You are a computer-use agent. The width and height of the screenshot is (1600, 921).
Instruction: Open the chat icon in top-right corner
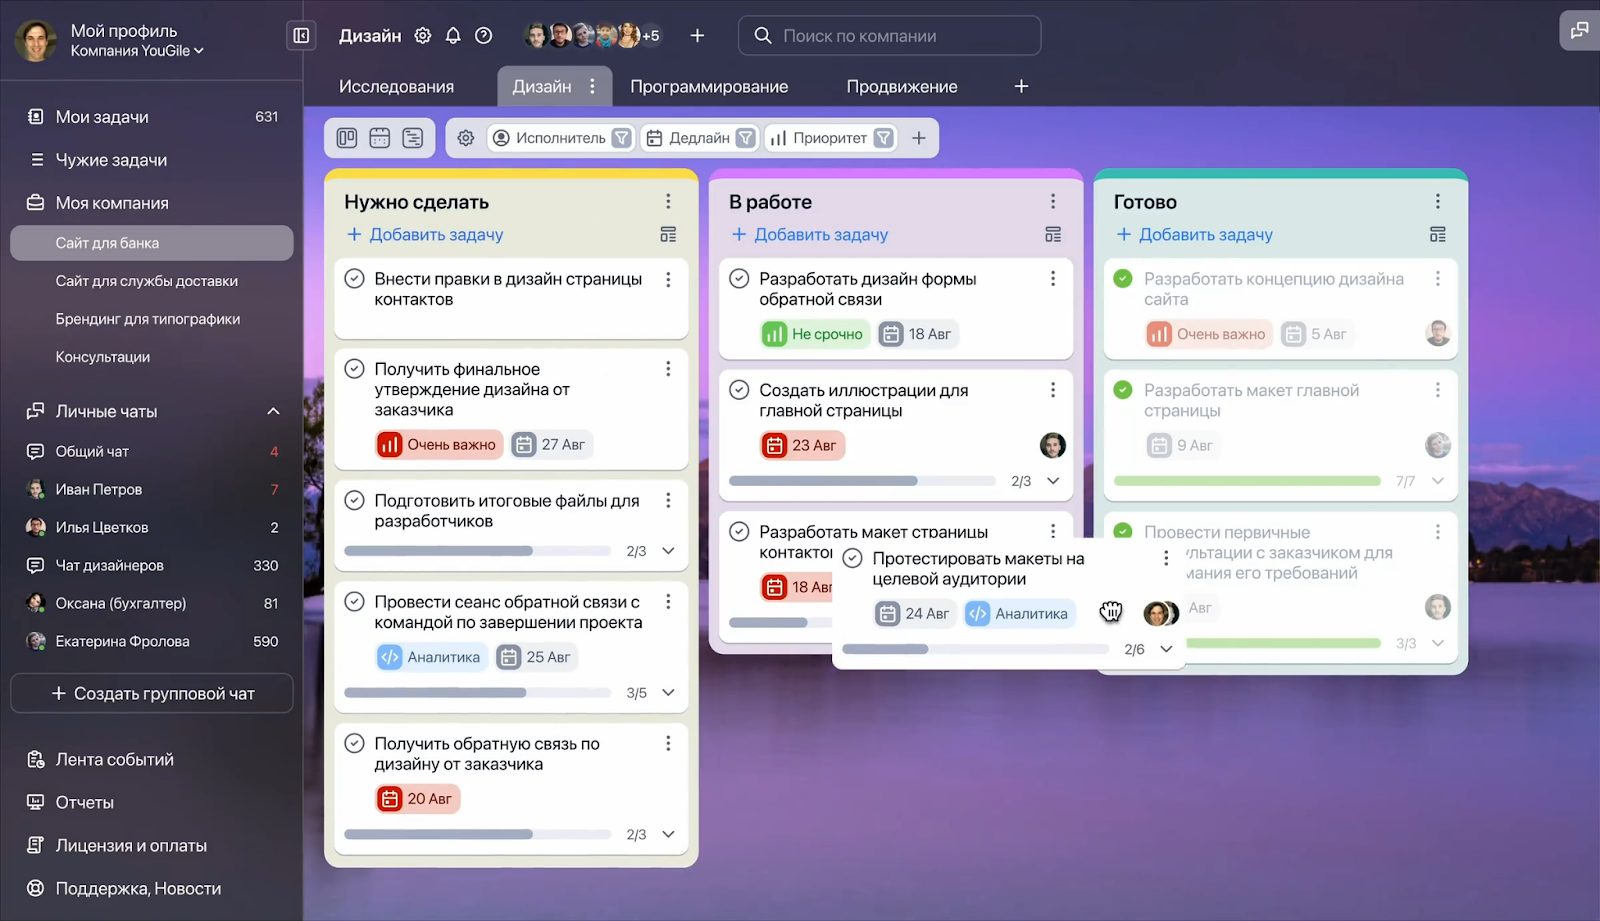tap(1579, 30)
